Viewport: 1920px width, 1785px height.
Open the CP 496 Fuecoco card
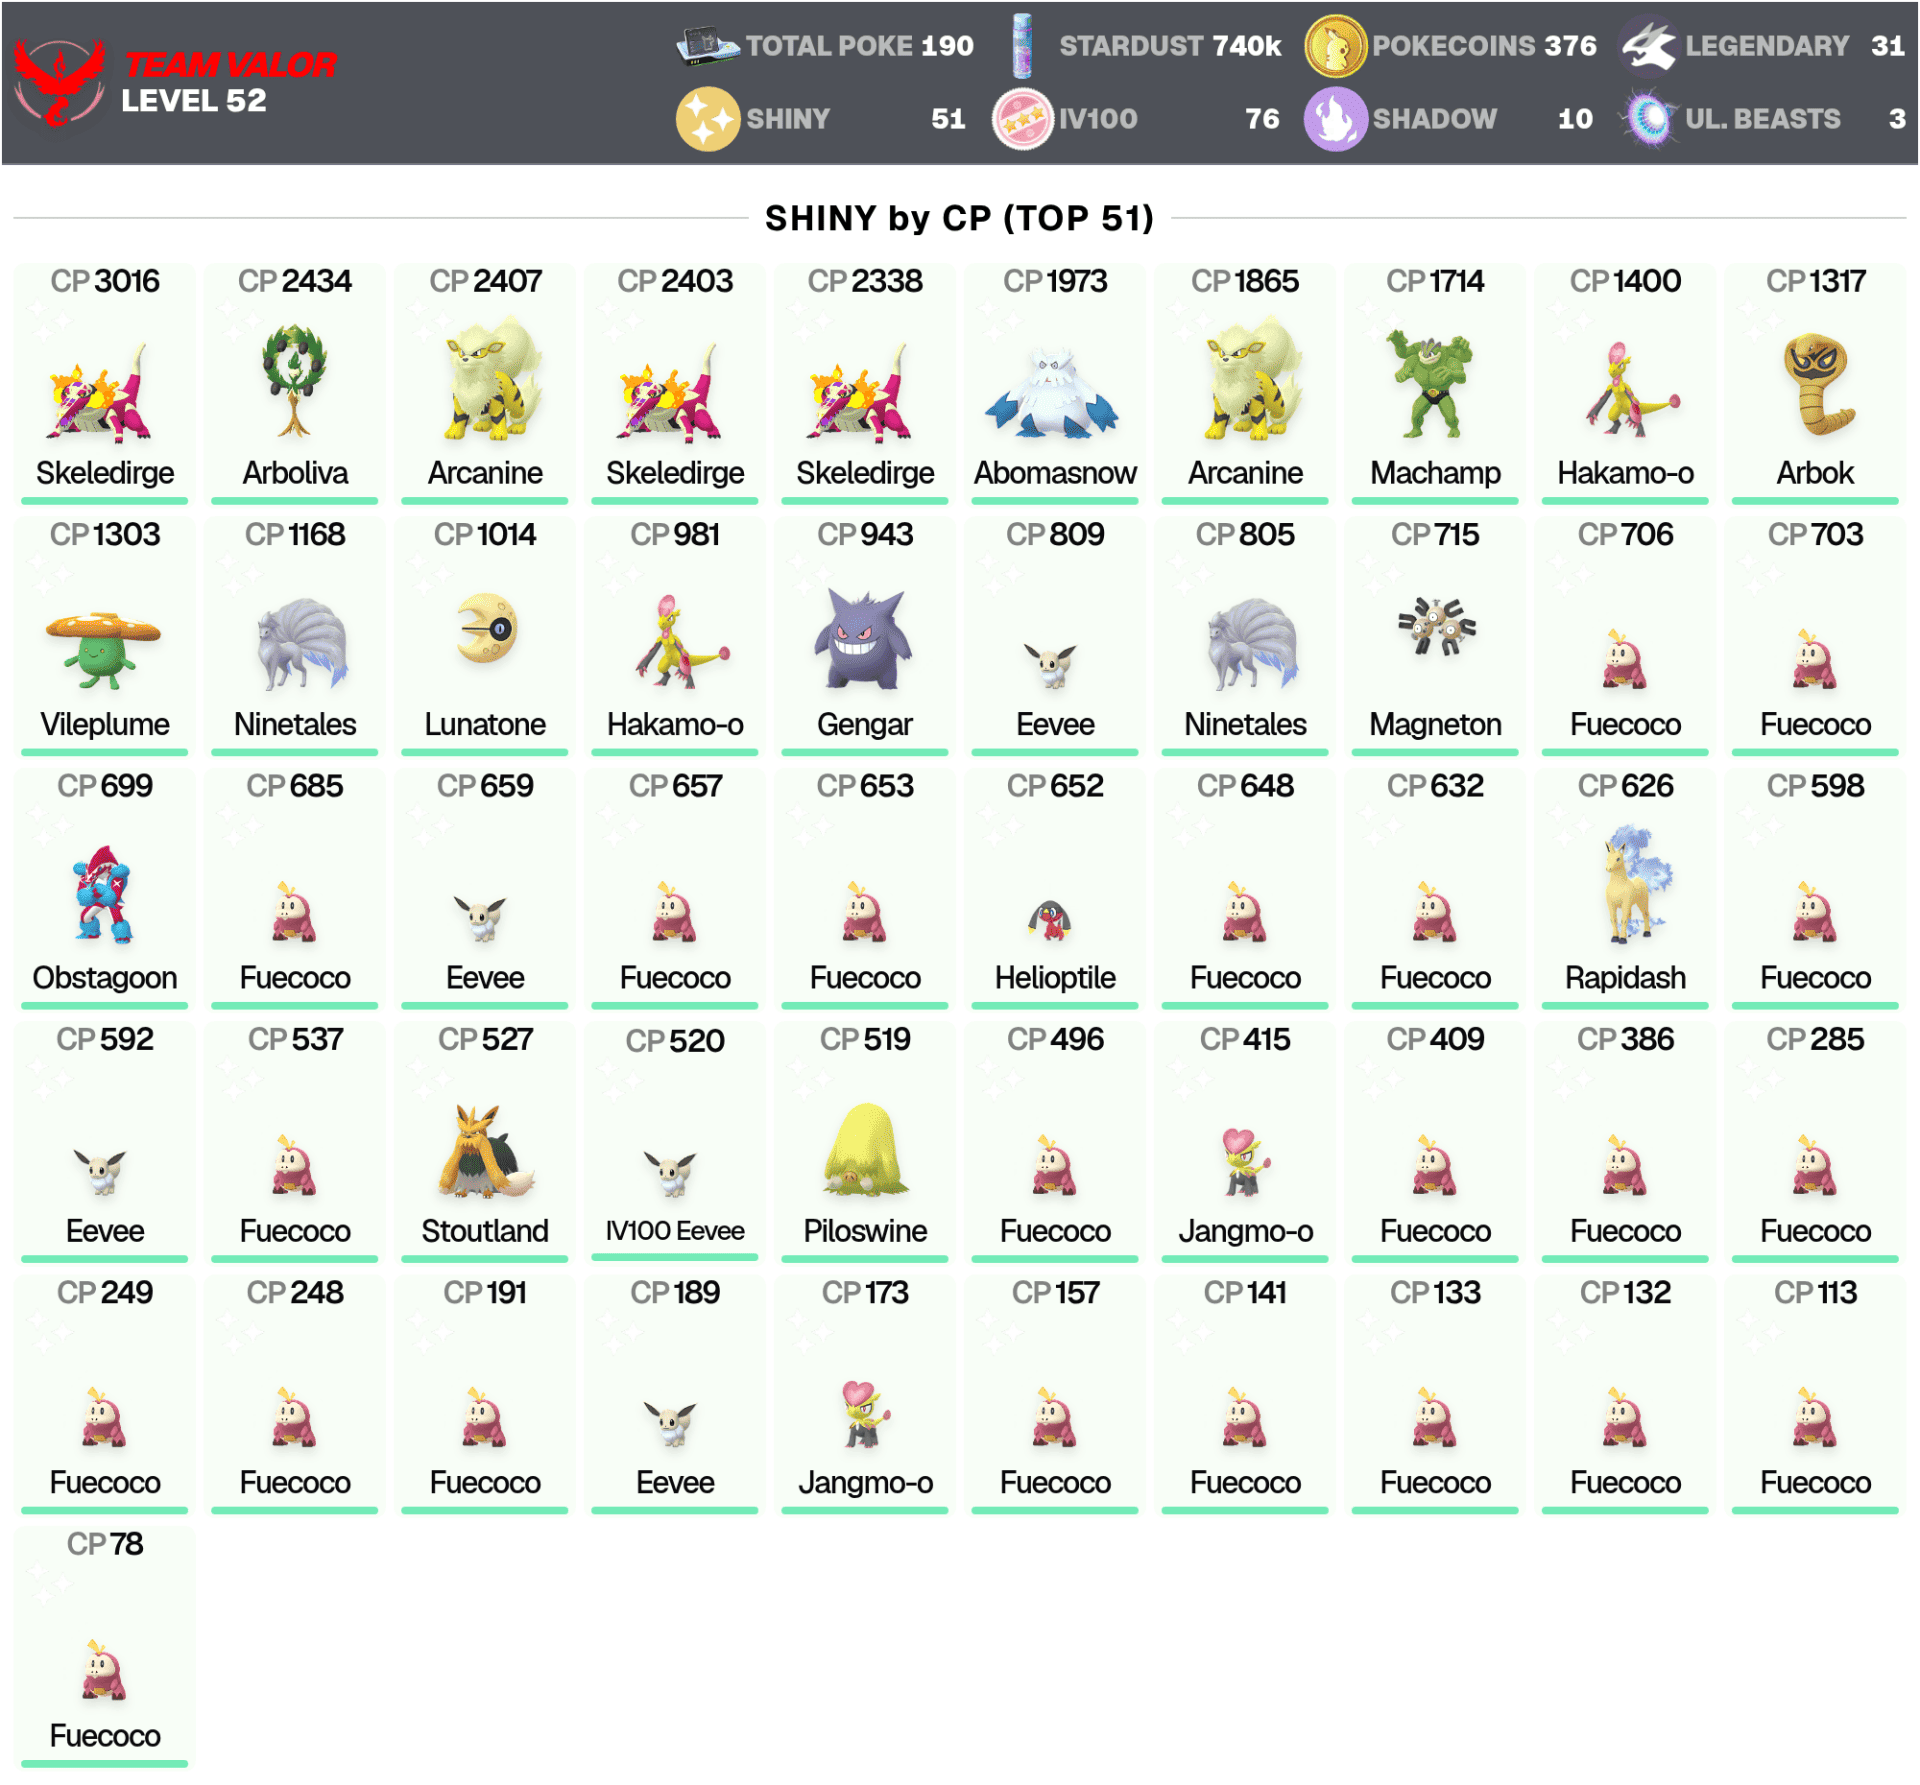tap(1055, 1141)
